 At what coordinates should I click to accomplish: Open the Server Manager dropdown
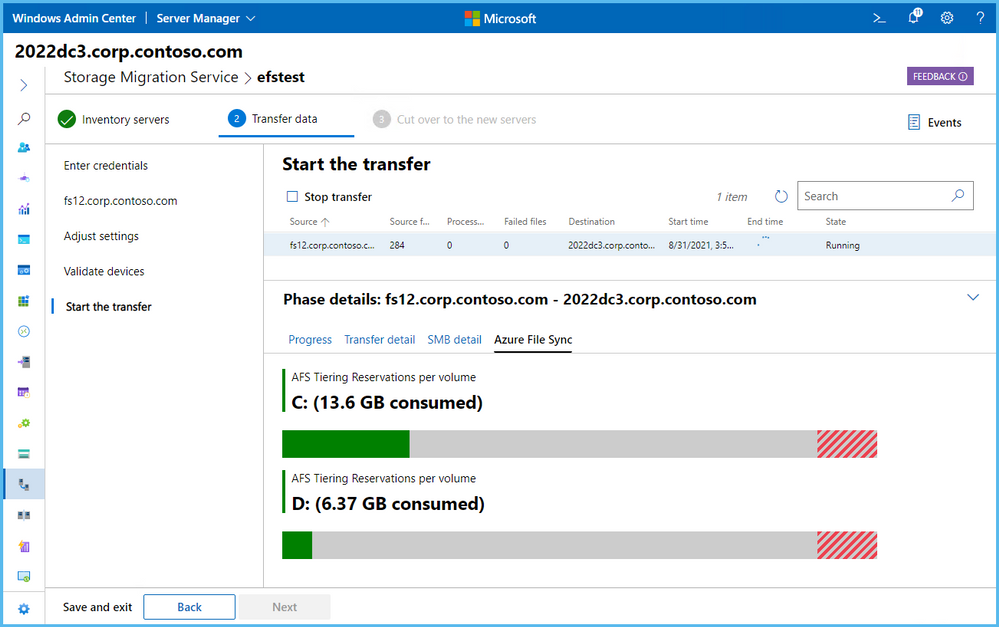pyautogui.click(x=206, y=18)
